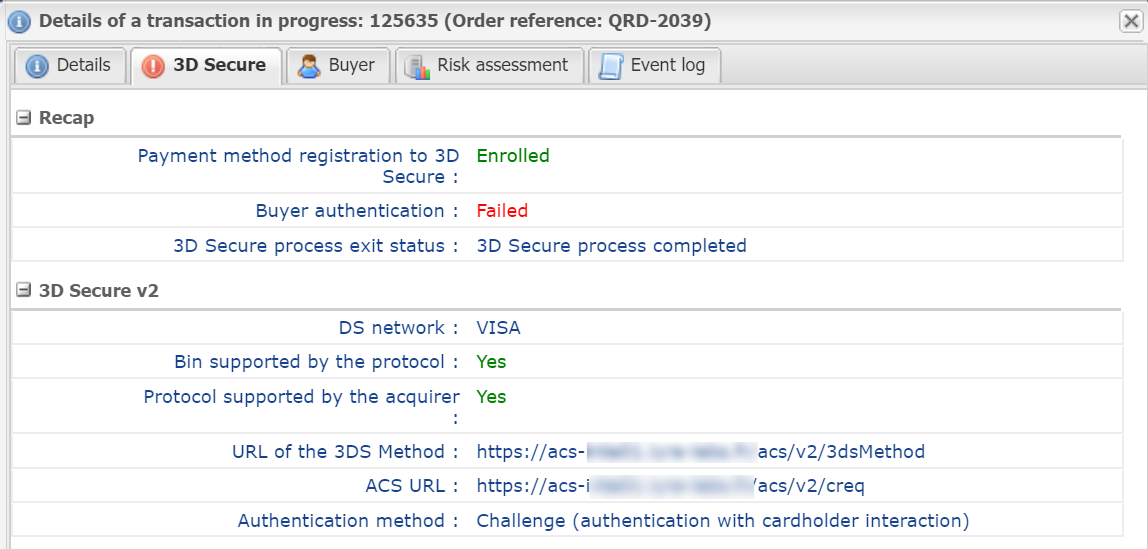Click the red Failed authentication status
The height and width of the screenshot is (549, 1148).
502,211
